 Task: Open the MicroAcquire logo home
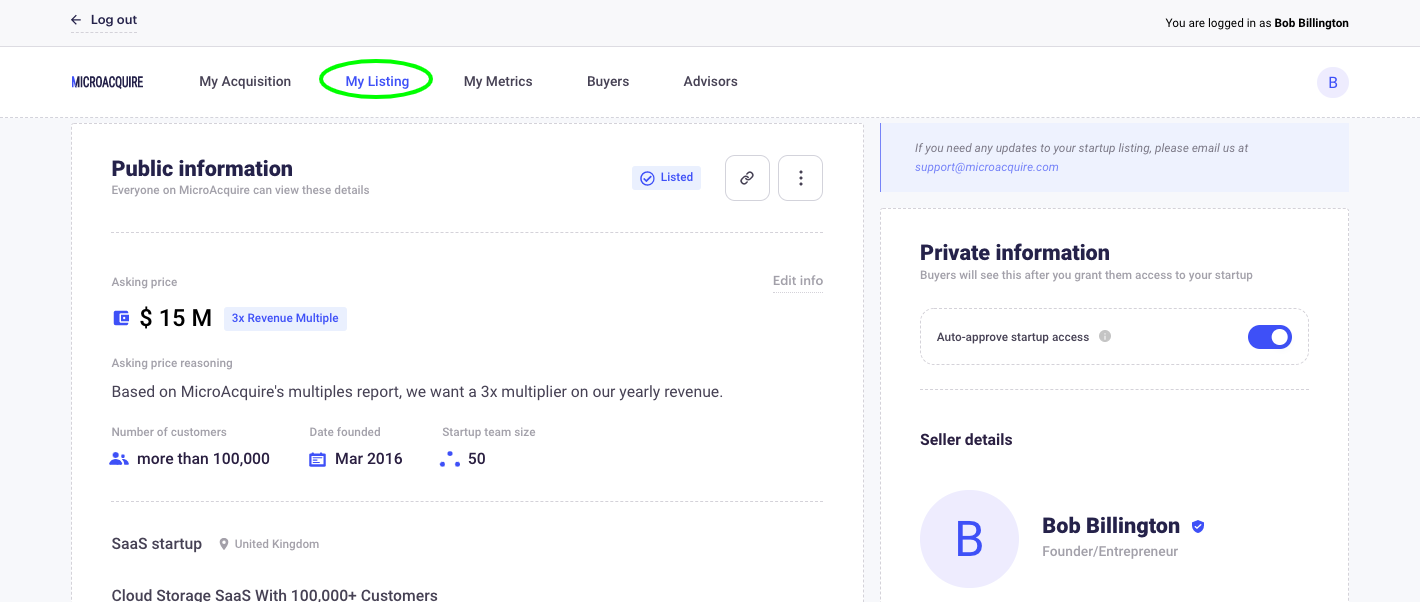[x=107, y=82]
